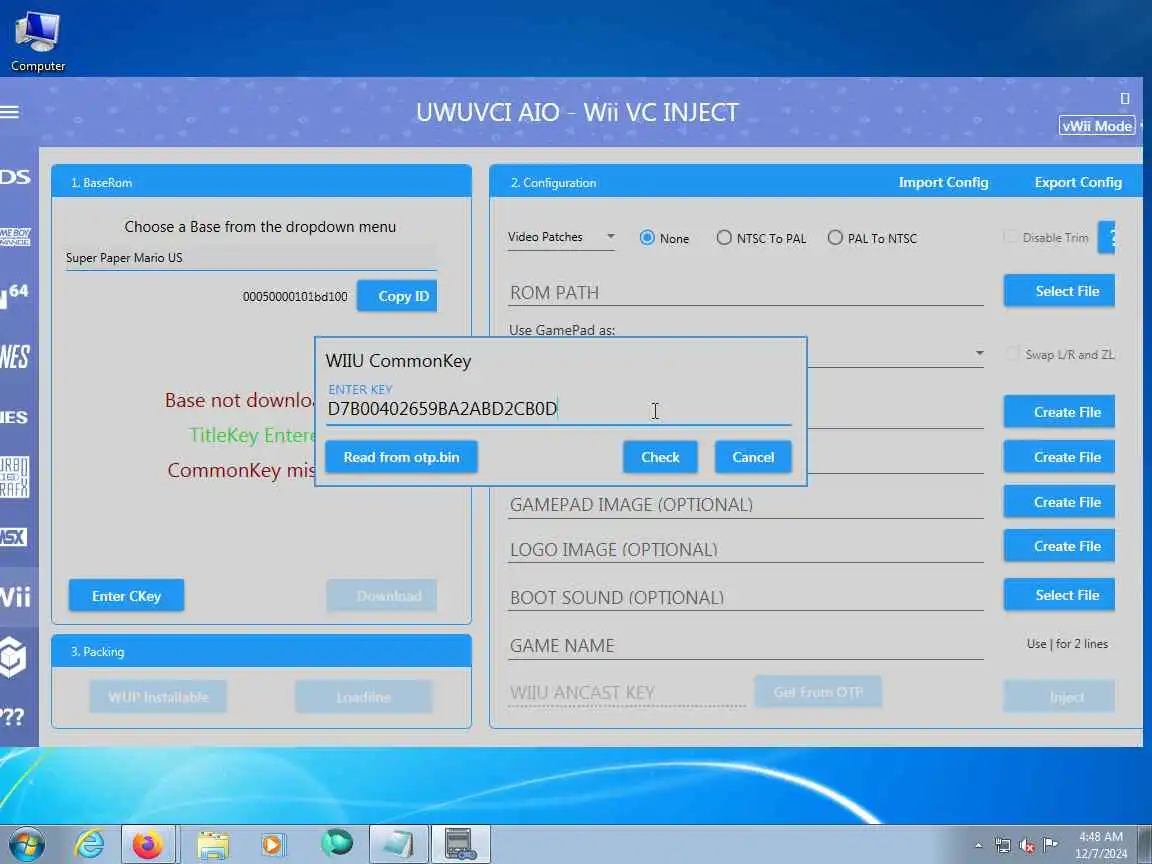Click the ROM PATH field
This screenshot has width=1152, height=864.
tap(745, 292)
